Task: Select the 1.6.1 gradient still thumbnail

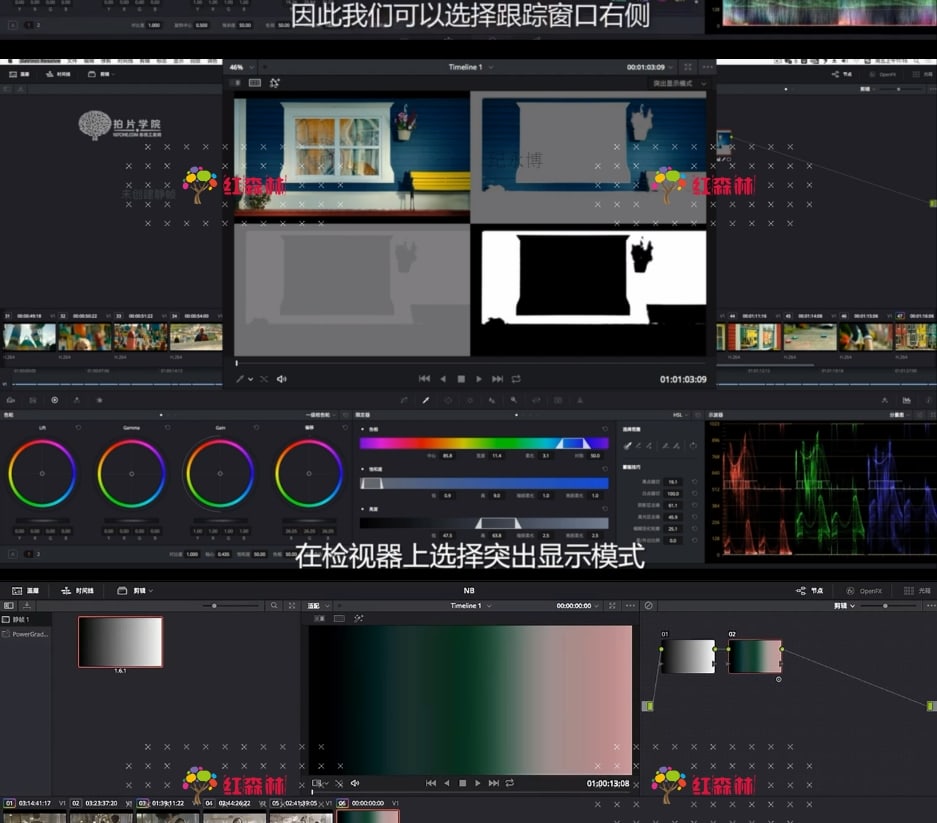Action: point(120,642)
